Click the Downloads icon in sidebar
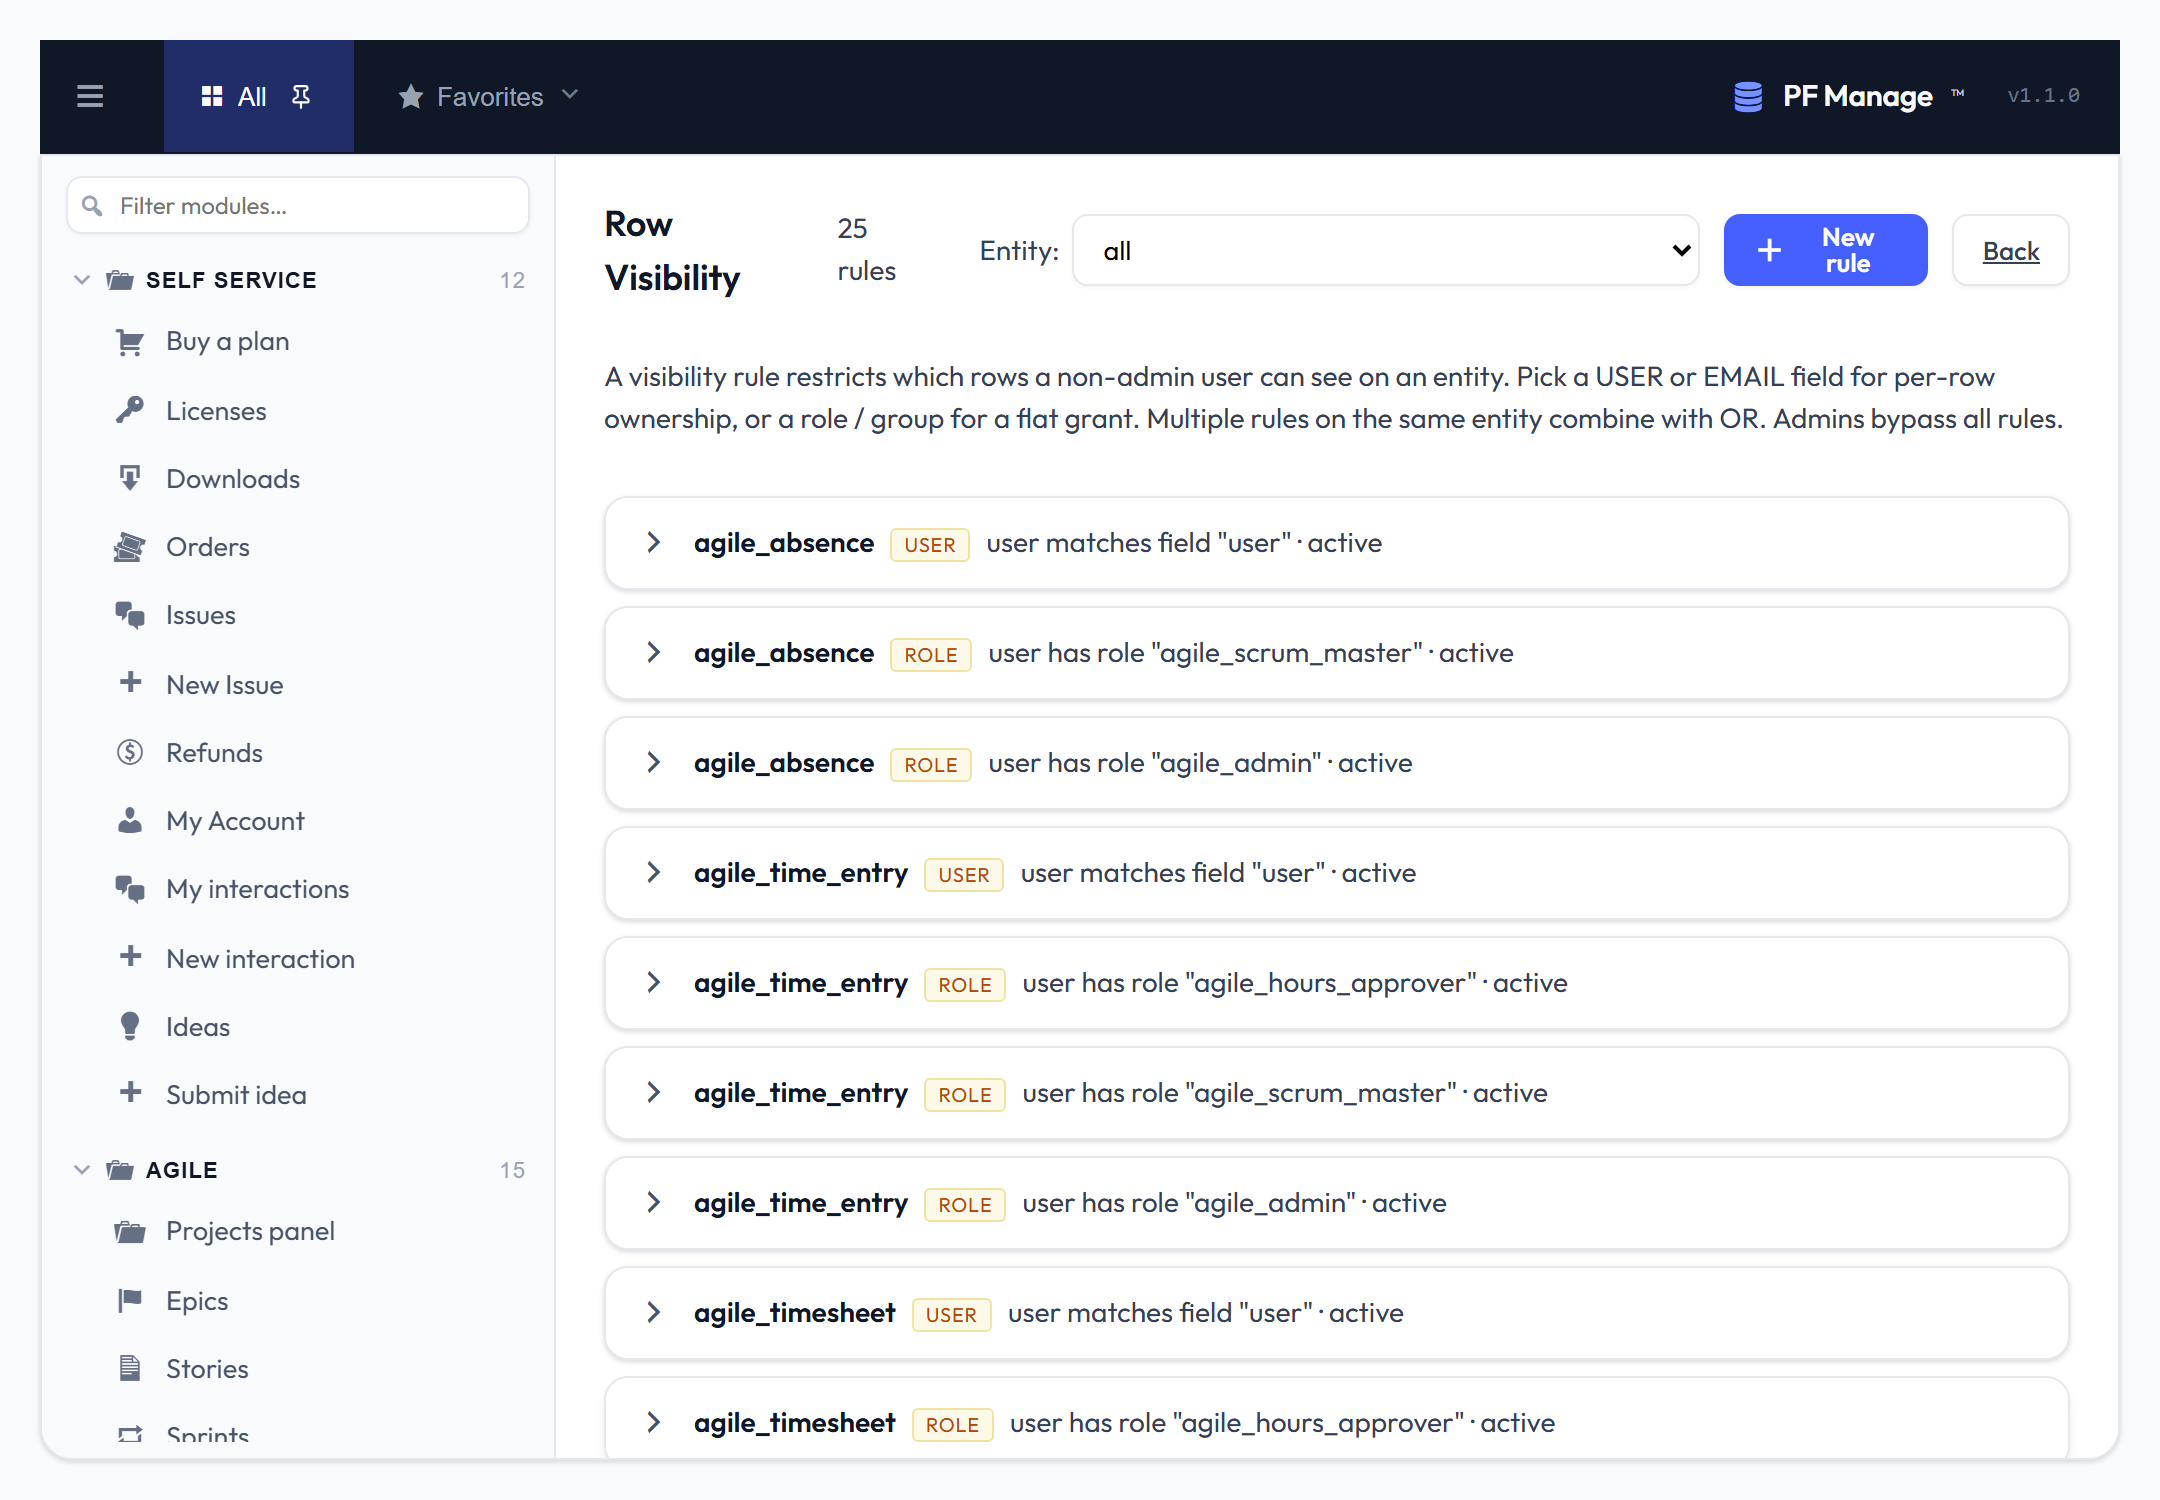The width and height of the screenshot is (2160, 1500). click(x=130, y=478)
